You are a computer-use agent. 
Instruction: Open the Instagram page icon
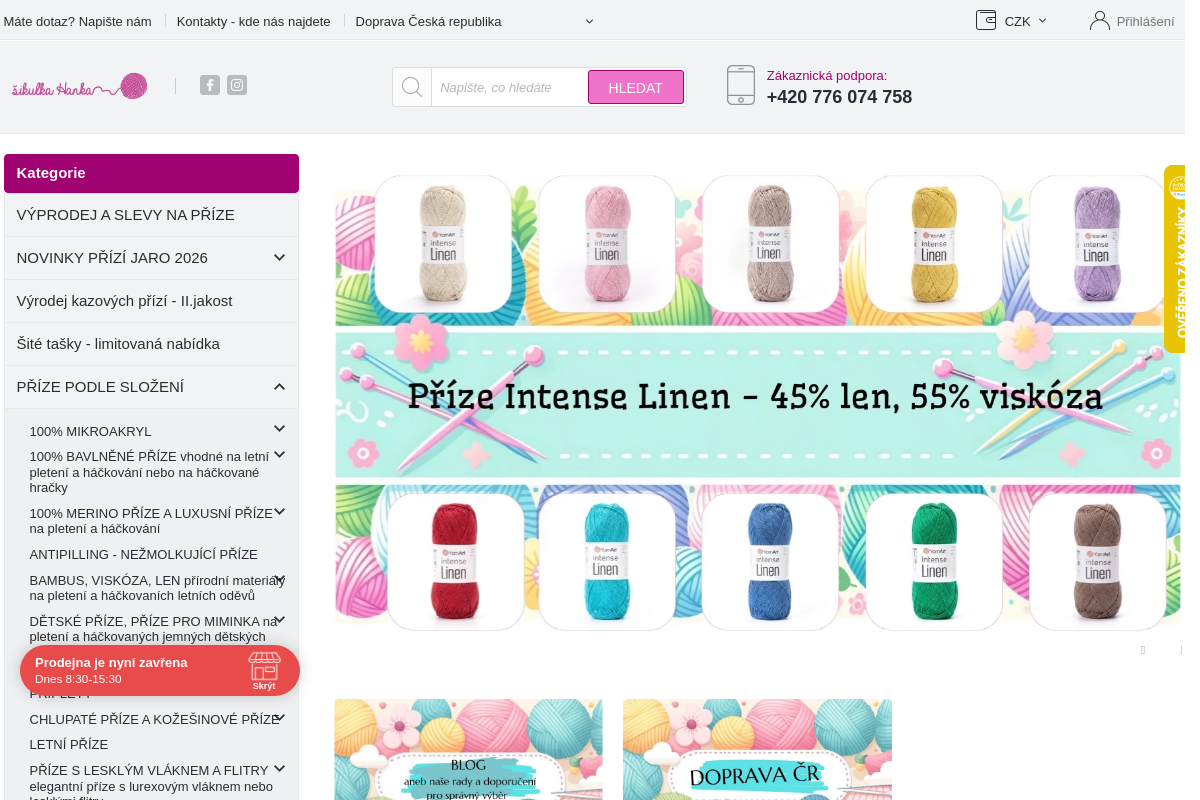(237, 85)
